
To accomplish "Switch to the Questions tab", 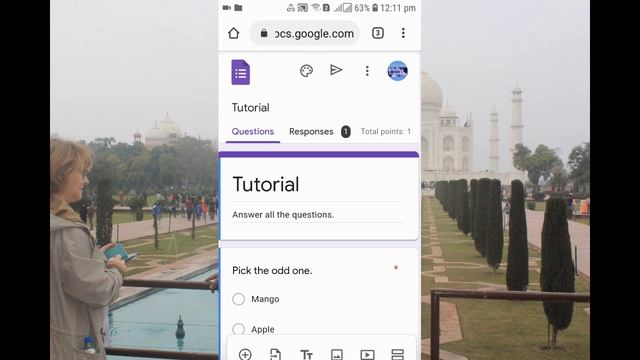I will click(253, 131).
